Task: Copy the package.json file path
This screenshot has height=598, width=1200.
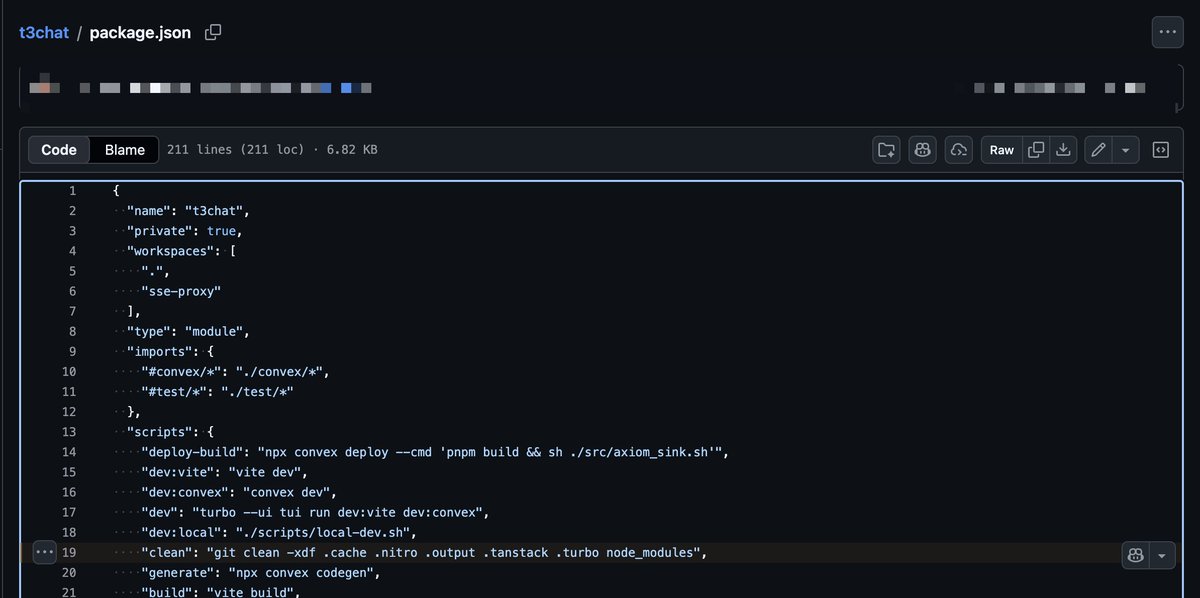Action: click(213, 32)
